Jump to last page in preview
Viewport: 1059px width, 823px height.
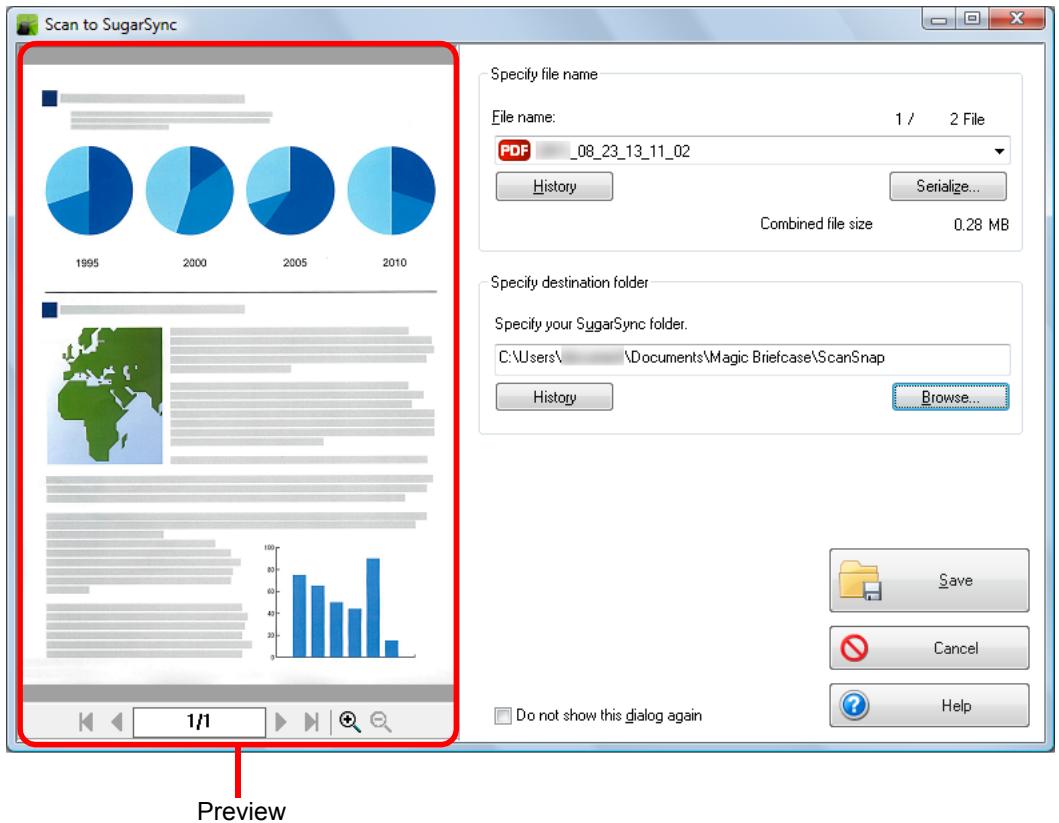click(311, 722)
